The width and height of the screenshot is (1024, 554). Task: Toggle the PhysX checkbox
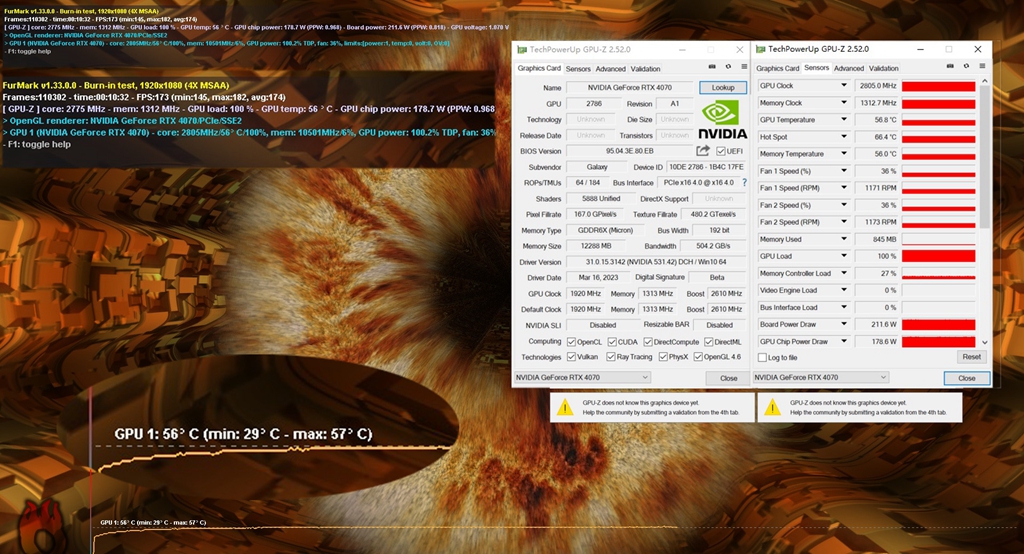[663, 357]
